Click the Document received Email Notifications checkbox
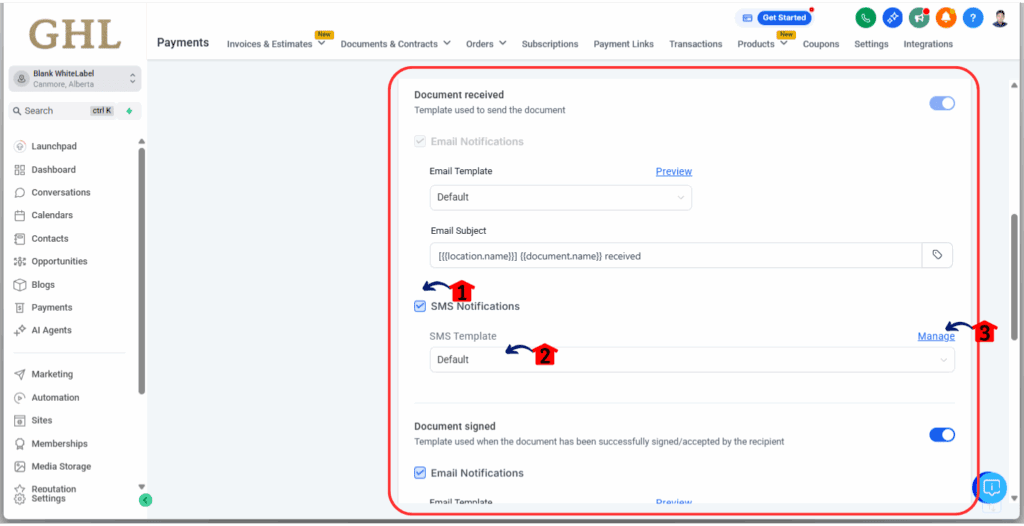Viewport: 1024px width, 526px height. point(420,141)
